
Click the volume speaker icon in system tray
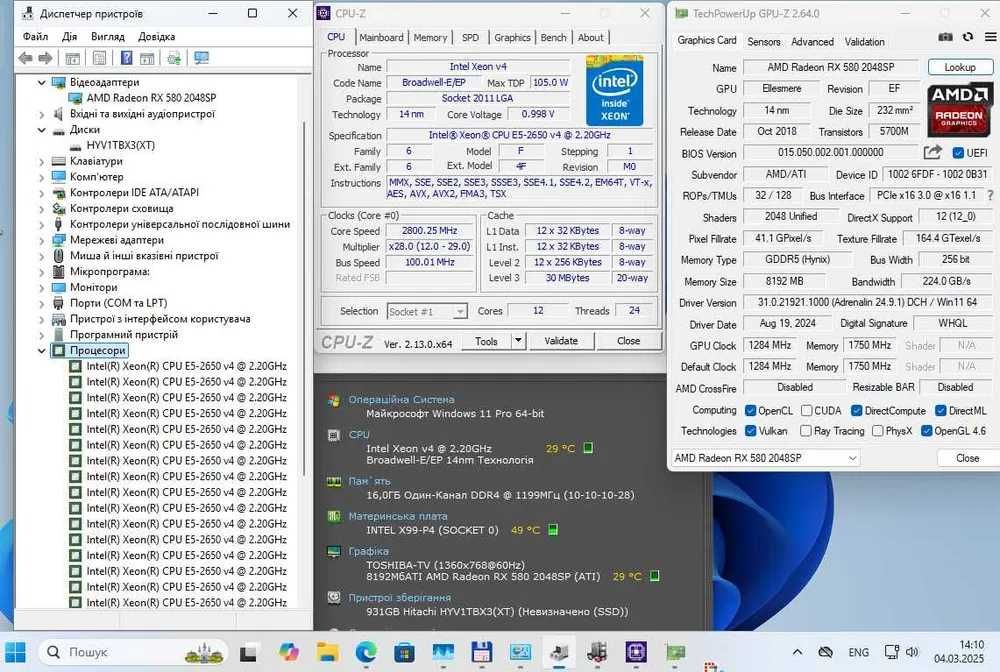(912, 652)
